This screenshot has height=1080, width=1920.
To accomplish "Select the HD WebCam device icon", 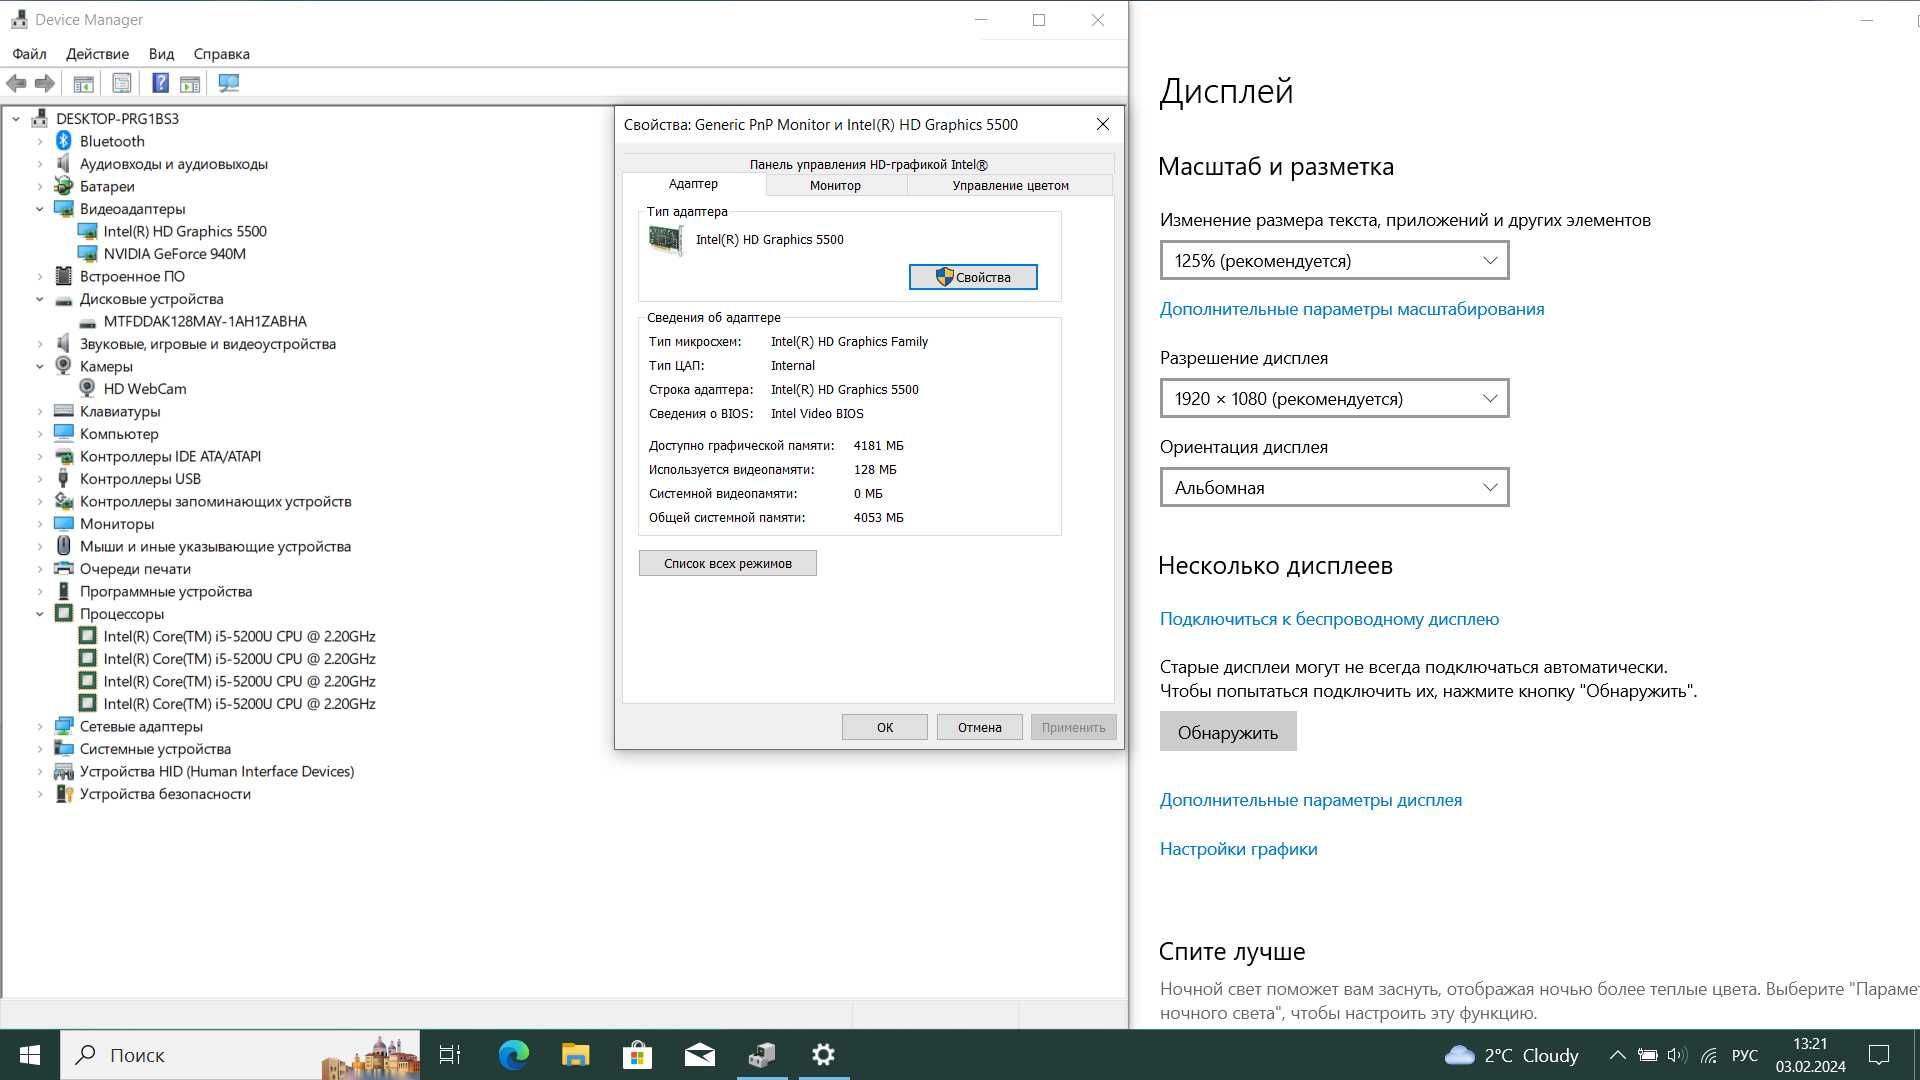I will (88, 389).
